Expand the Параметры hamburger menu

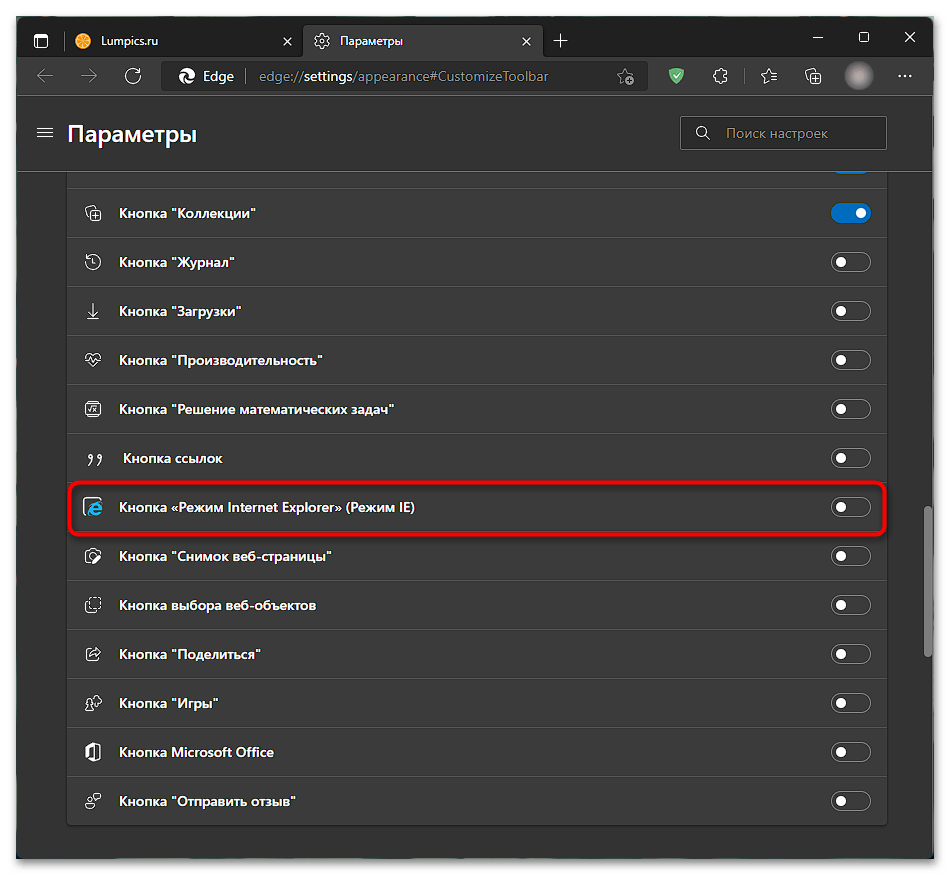tap(45, 133)
